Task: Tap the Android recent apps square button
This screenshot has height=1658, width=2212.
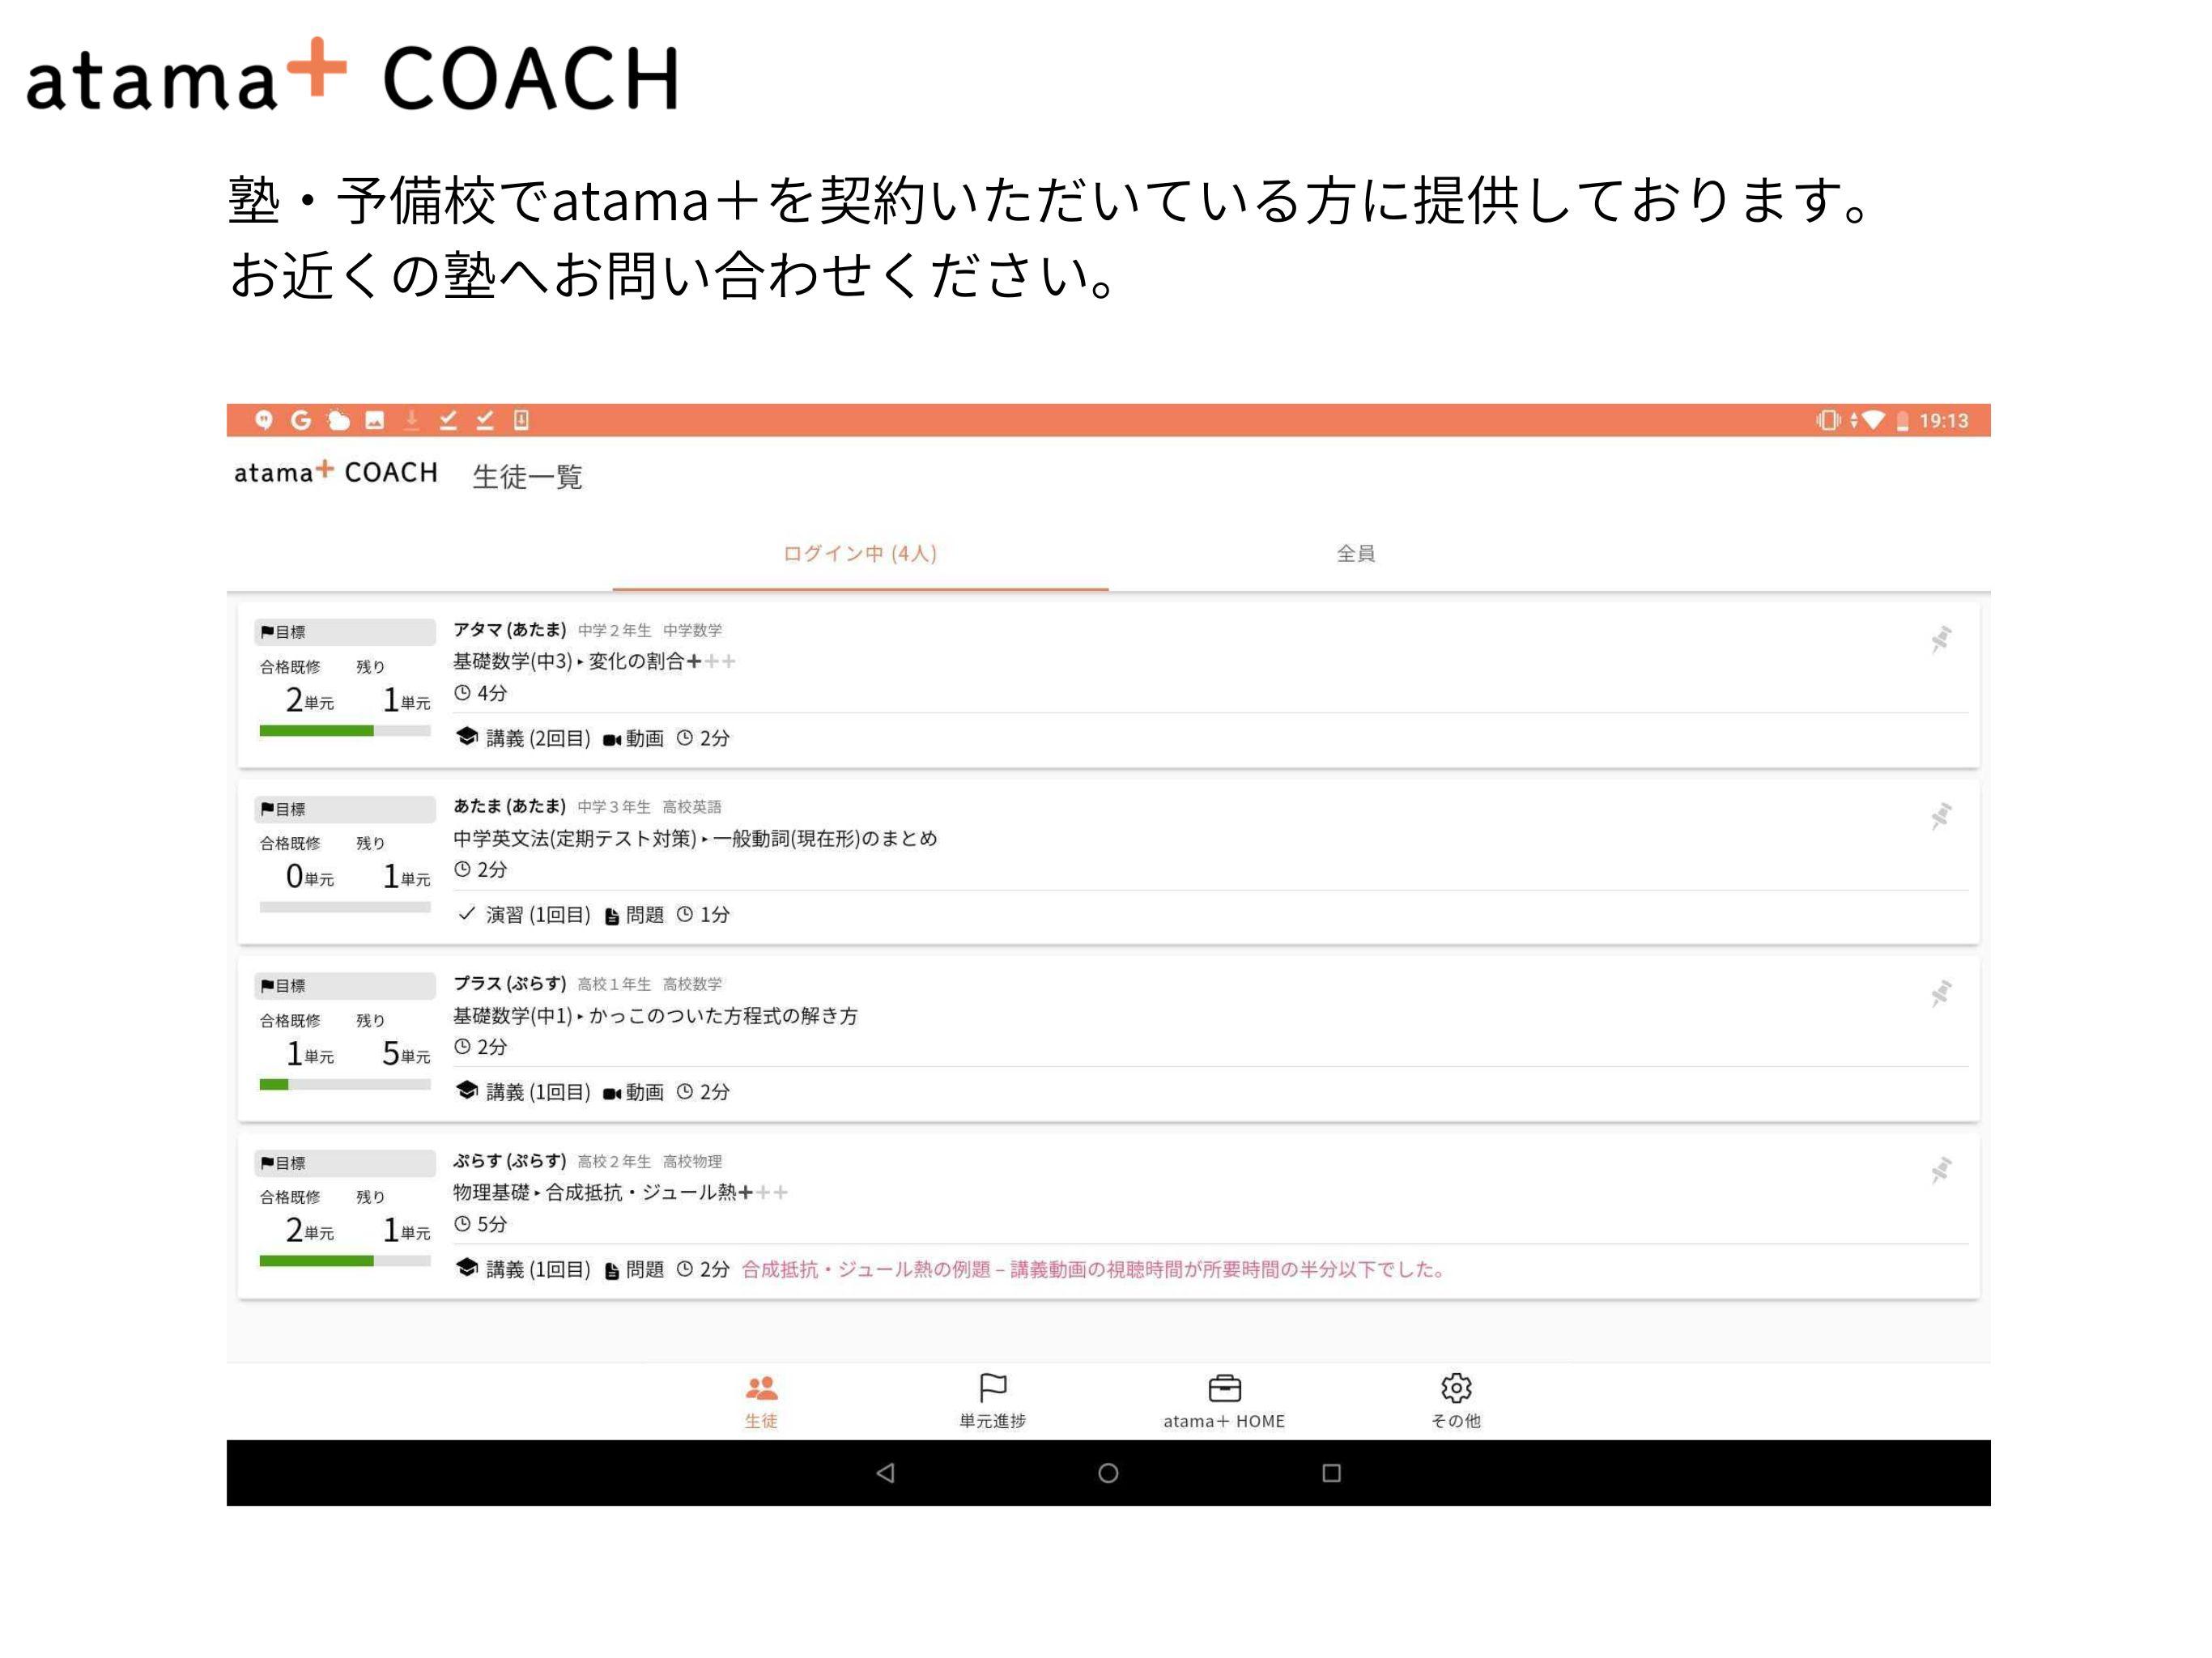Action: coord(1331,1473)
